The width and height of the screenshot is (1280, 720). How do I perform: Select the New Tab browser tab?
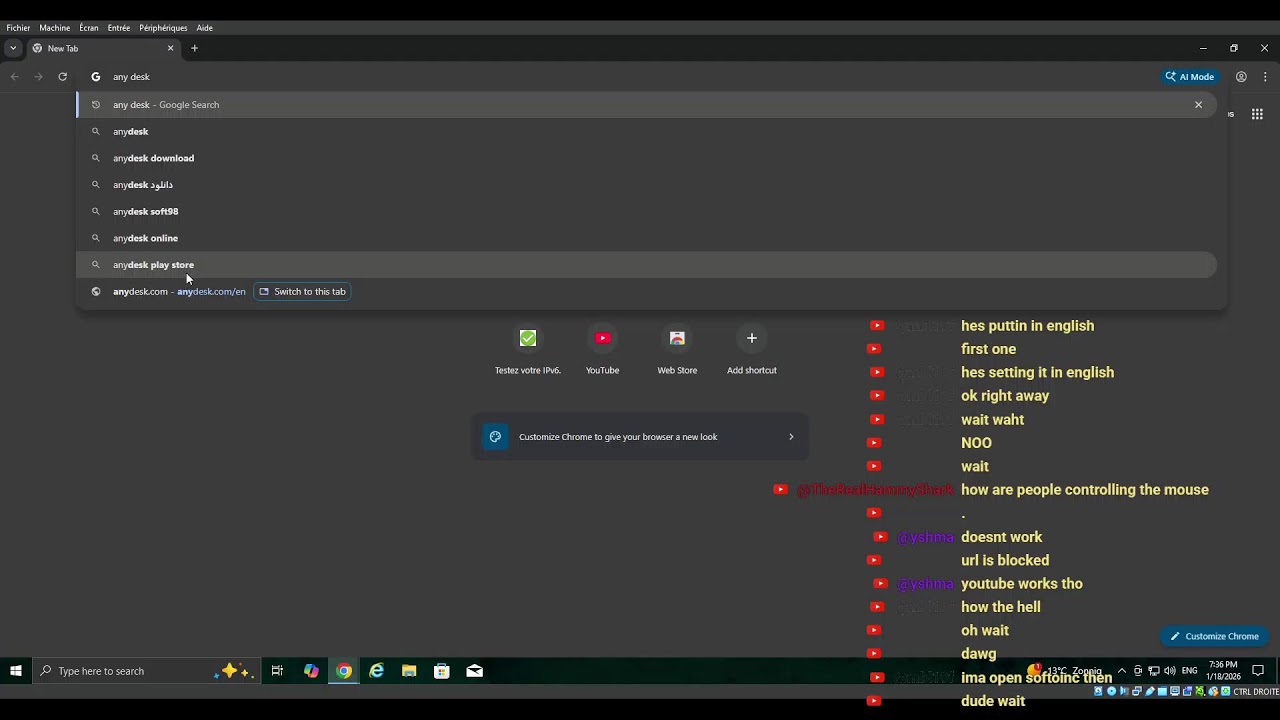[x=103, y=48]
